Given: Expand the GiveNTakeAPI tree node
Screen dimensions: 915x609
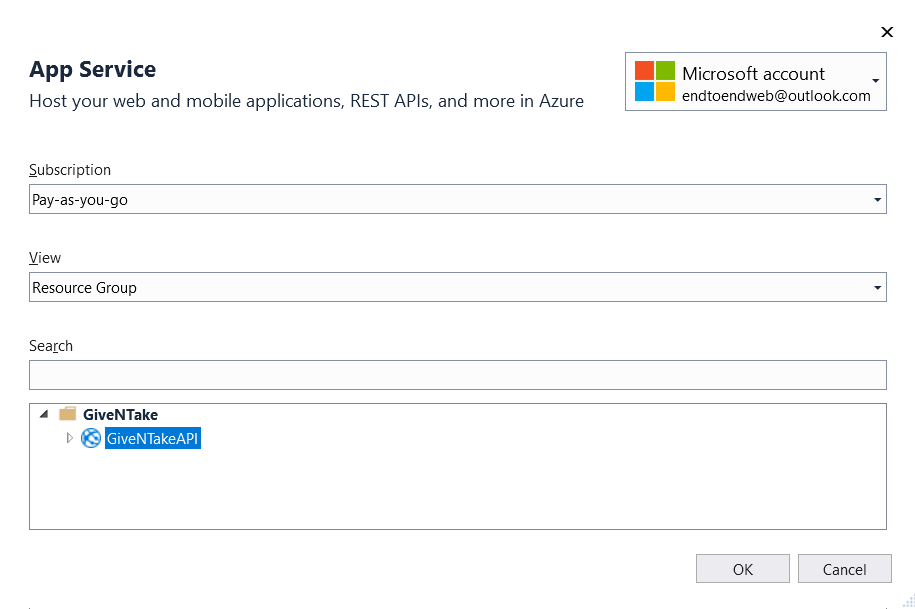Looking at the screenshot, I should pyautogui.click(x=69, y=438).
